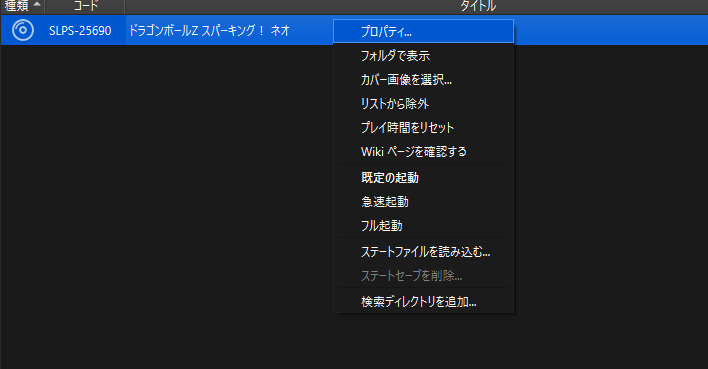The width and height of the screenshot is (708, 369).
Task: Launch game with 既定の起動
Action: [424, 177]
